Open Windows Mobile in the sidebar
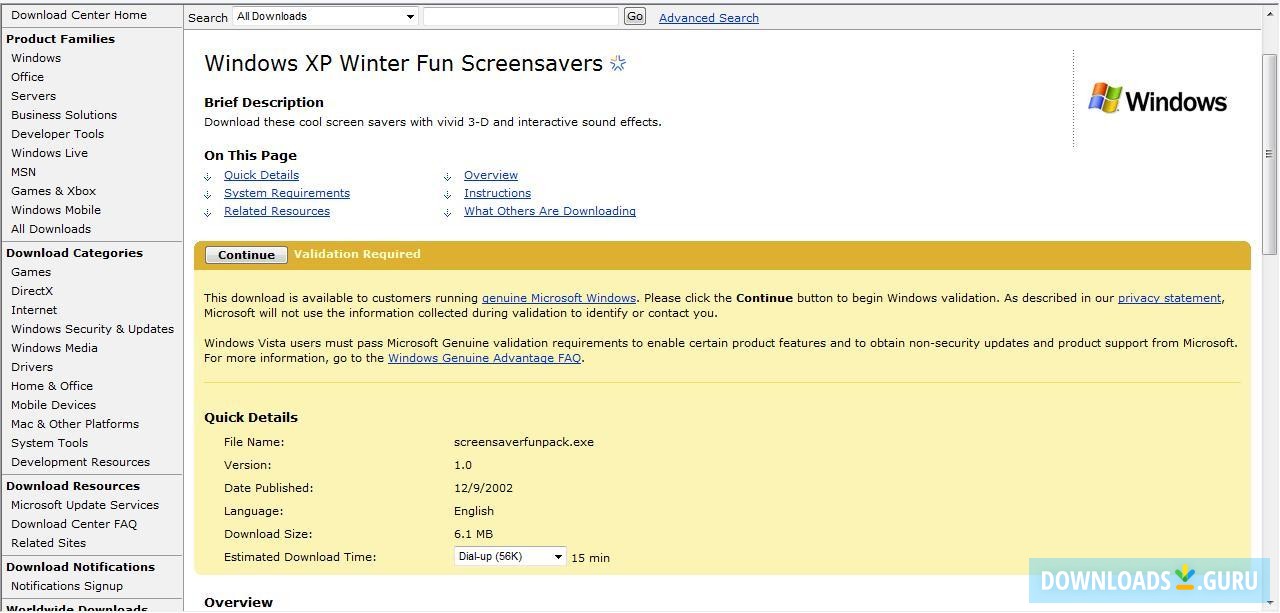Image resolution: width=1280 pixels, height=613 pixels. (x=56, y=210)
